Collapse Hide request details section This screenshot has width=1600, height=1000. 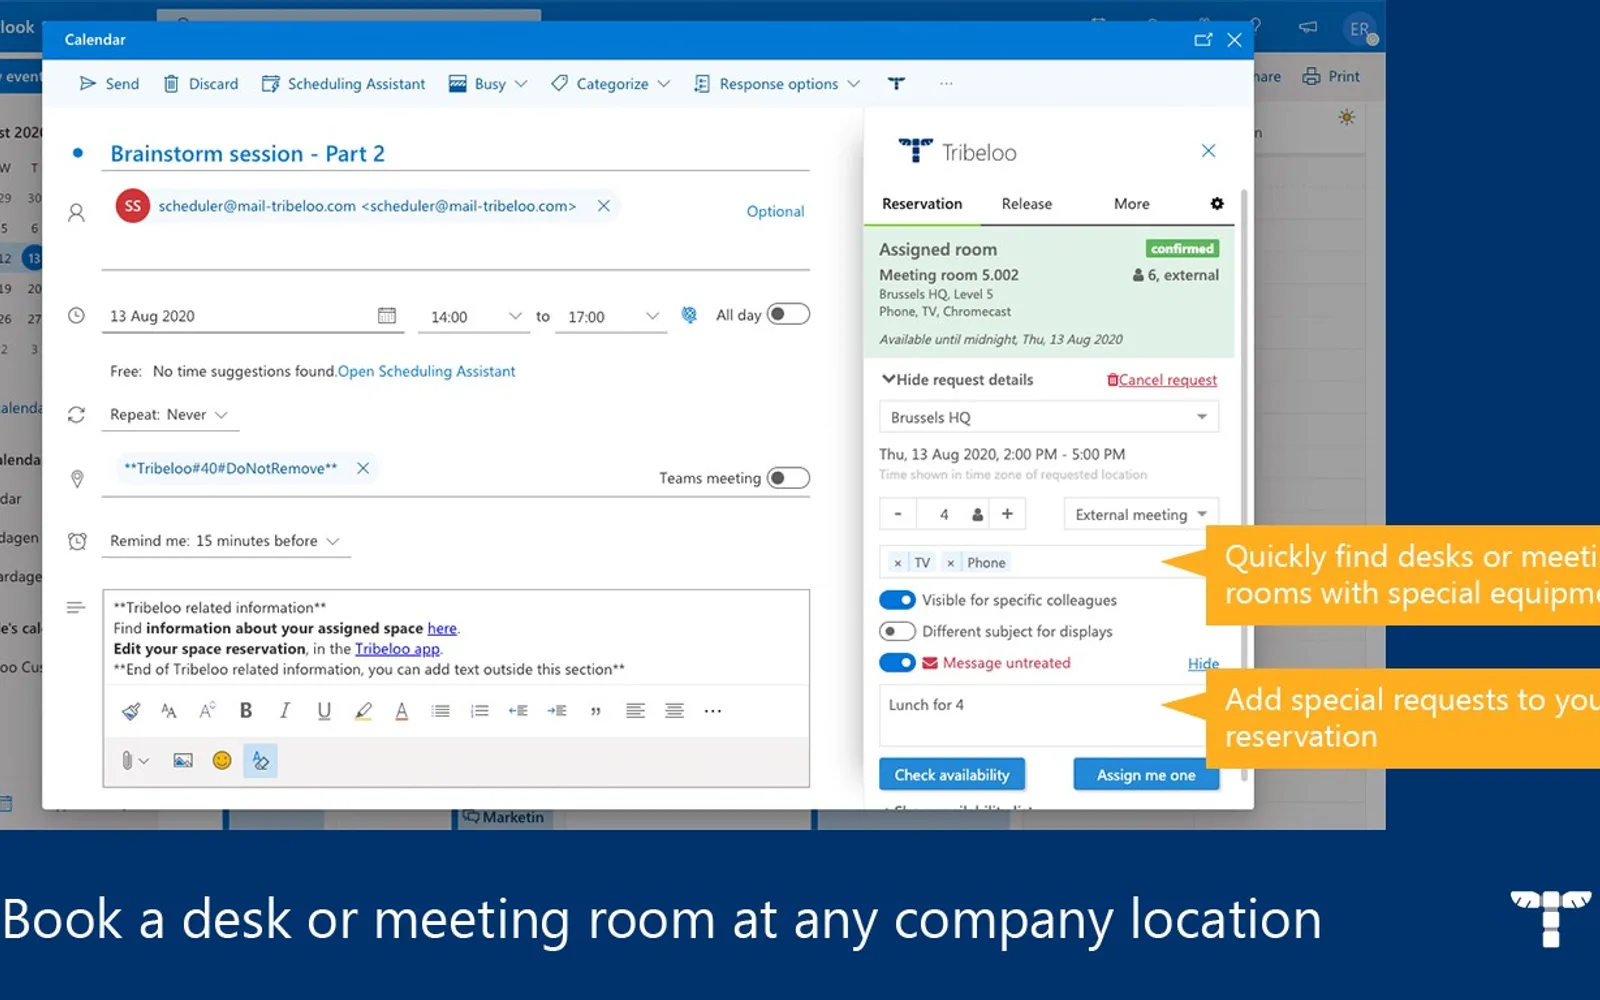pyautogui.click(x=957, y=380)
